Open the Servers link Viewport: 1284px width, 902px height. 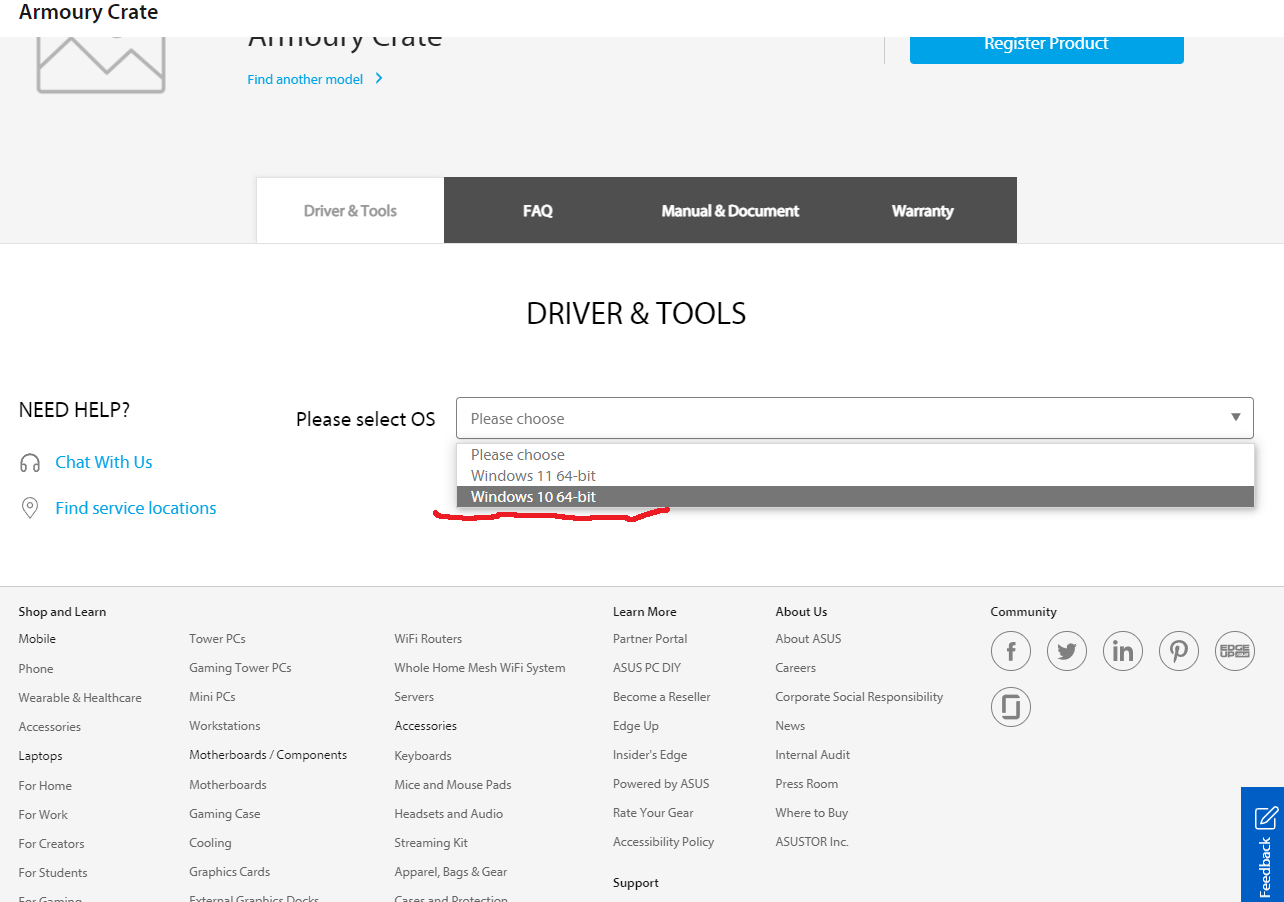coord(414,697)
